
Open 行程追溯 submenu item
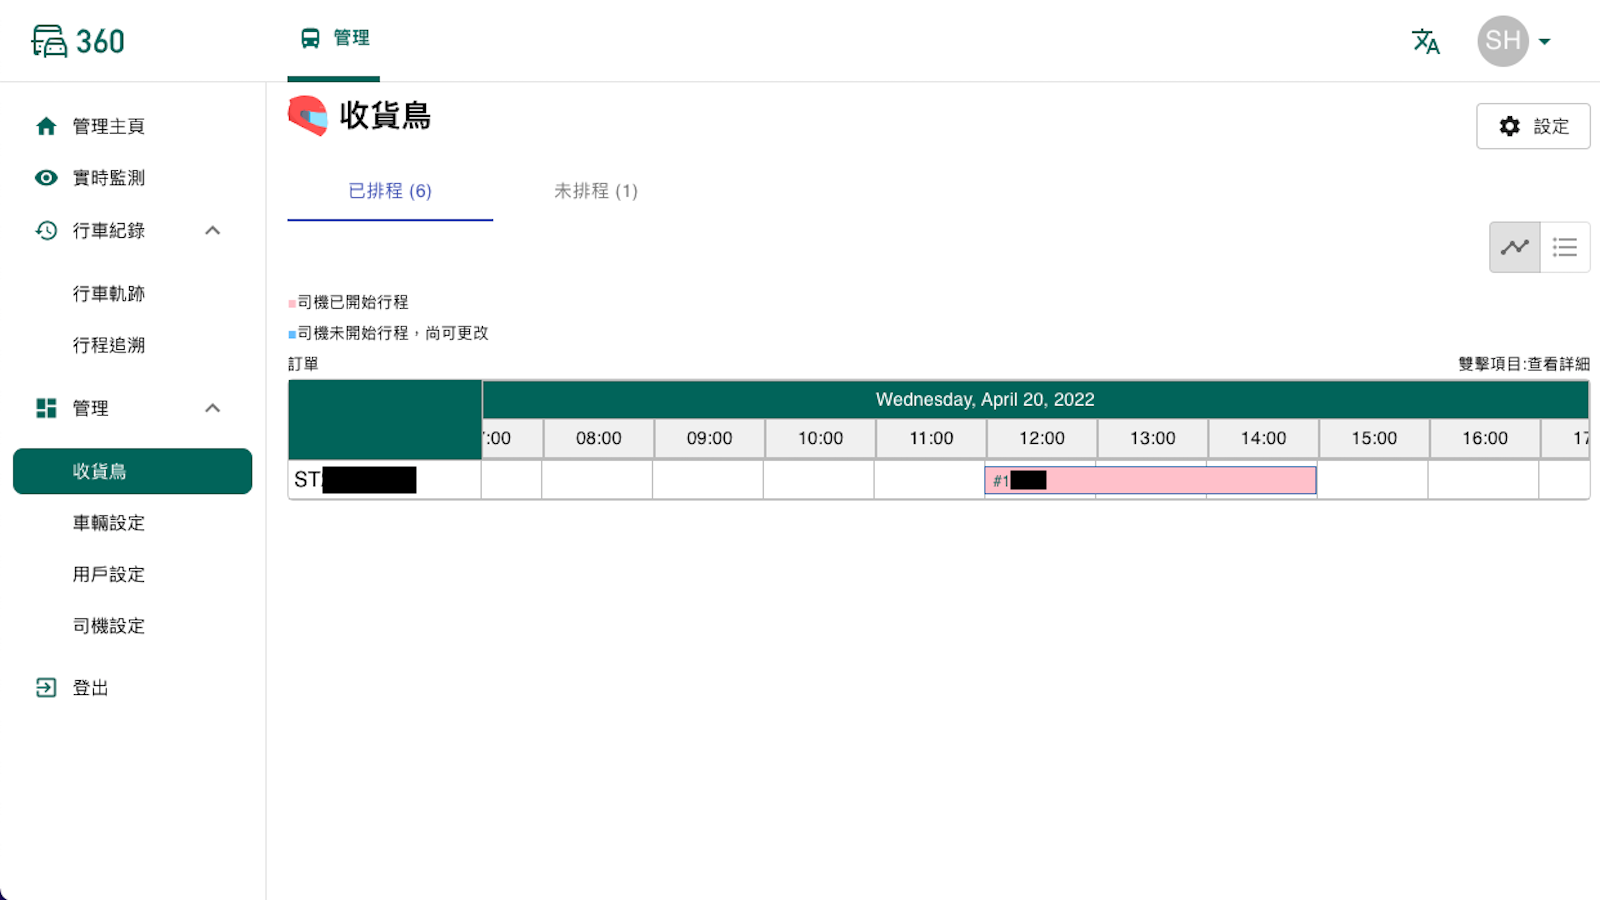pyautogui.click(x=109, y=345)
